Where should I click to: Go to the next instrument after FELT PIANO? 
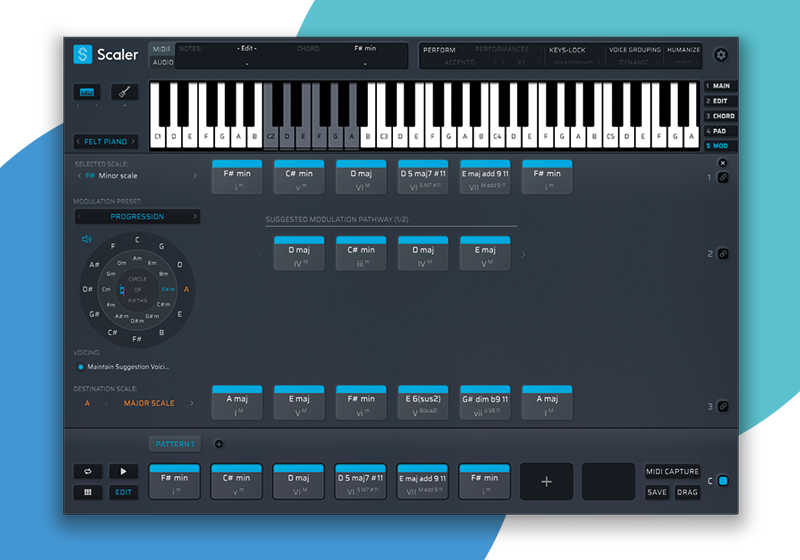click(133, 141)
